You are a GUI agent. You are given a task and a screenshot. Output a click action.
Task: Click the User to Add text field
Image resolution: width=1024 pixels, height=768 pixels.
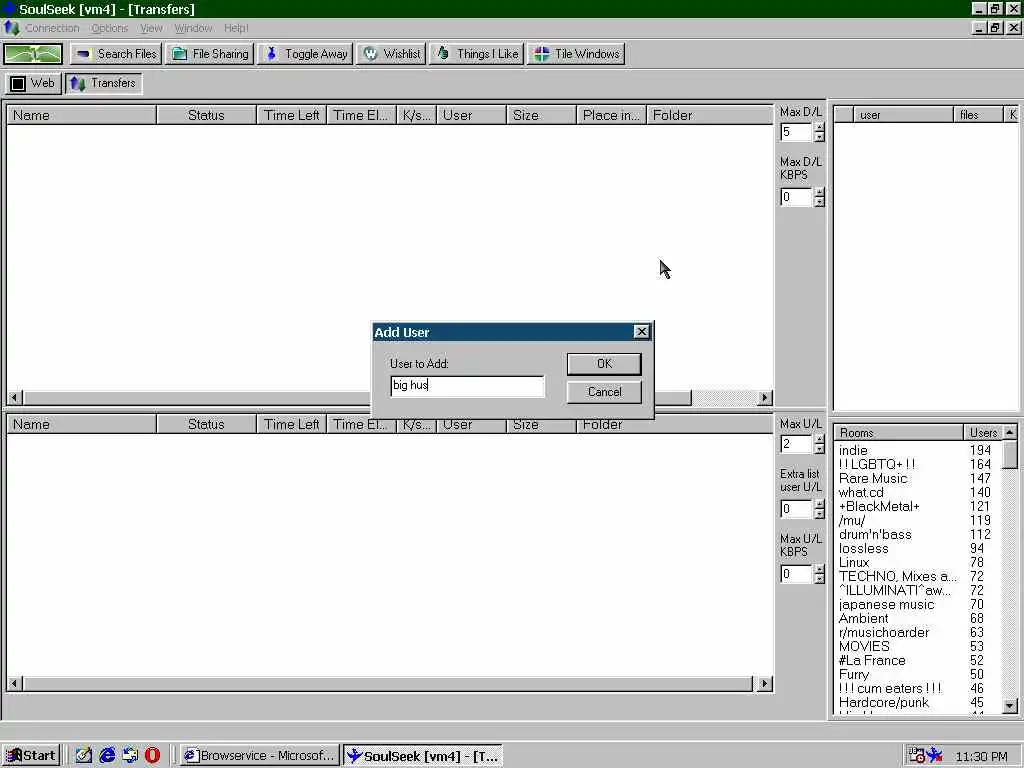pyautogui.click(x=467, y=385)
